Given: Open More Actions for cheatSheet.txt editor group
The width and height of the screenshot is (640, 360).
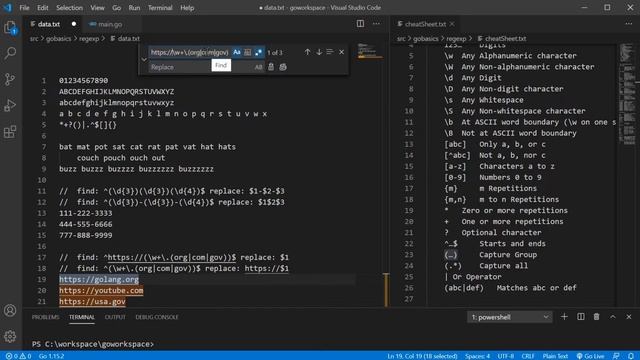Looking at the screenshot, I should [x=629, y=24].
